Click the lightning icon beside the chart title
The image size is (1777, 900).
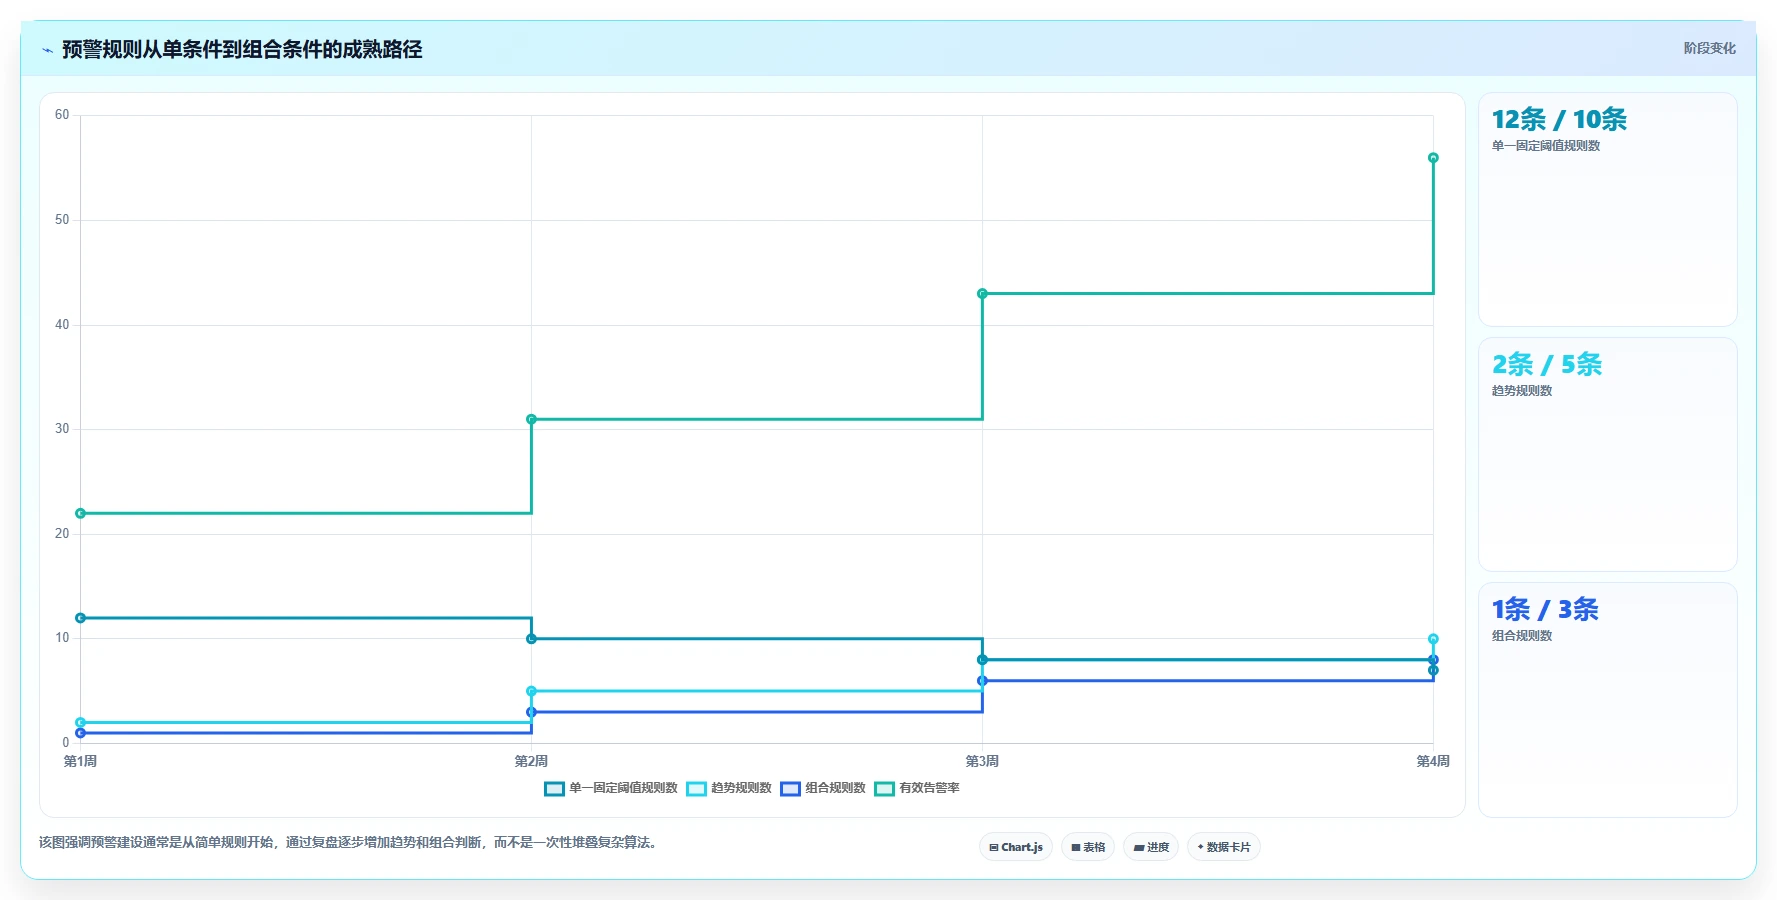click(x=47, y=50)
